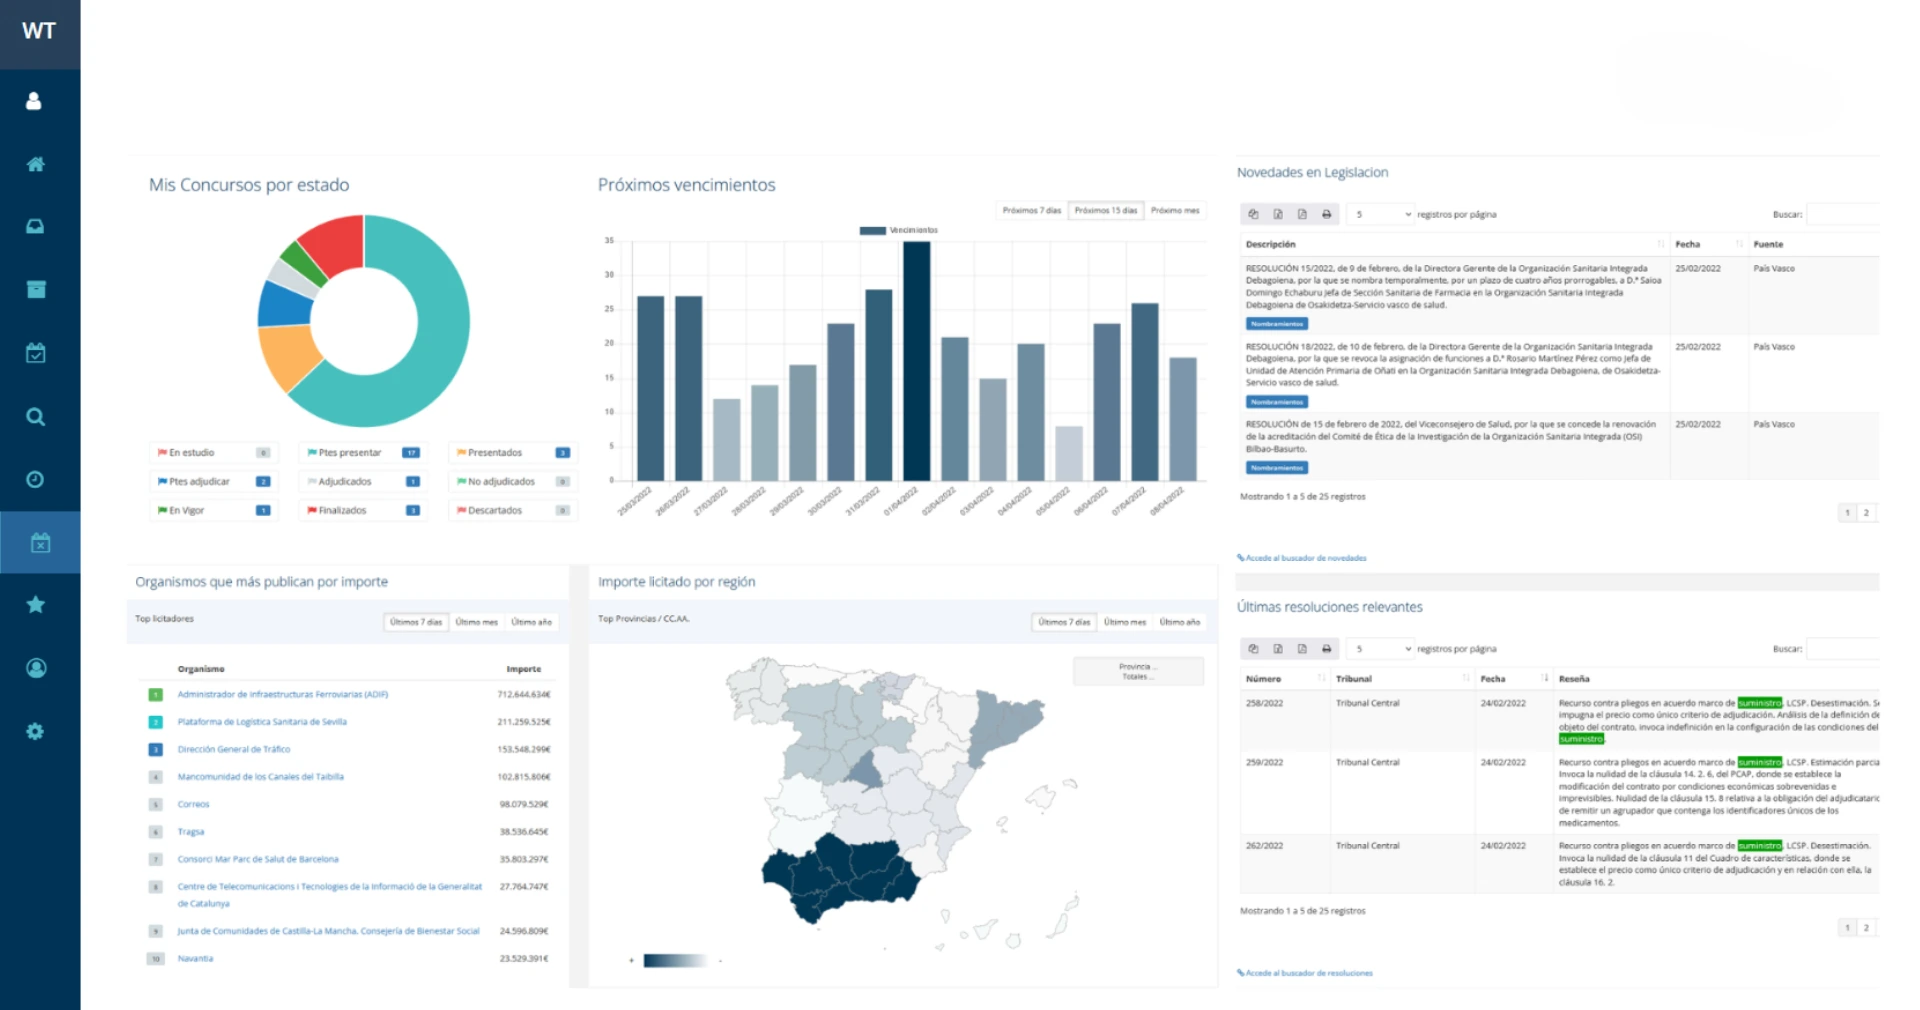Print the Novedades en Legislacion table
This screenshot has width=1920, height=1010.
1327,214
